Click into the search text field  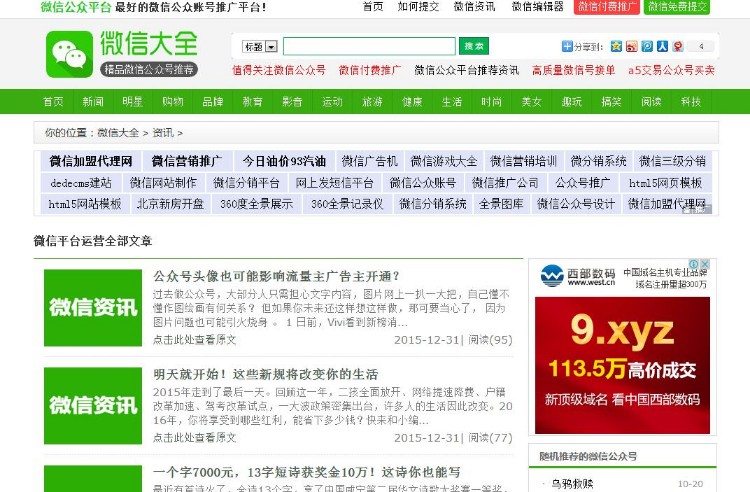click(369, 46)
